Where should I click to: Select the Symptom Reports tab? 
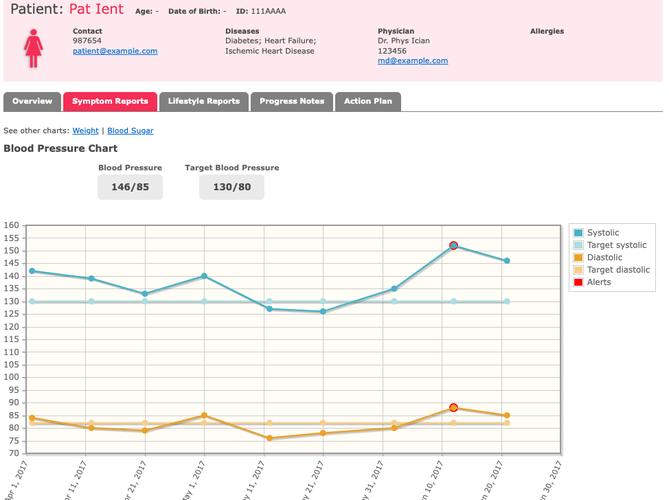(x=110, y=102)
